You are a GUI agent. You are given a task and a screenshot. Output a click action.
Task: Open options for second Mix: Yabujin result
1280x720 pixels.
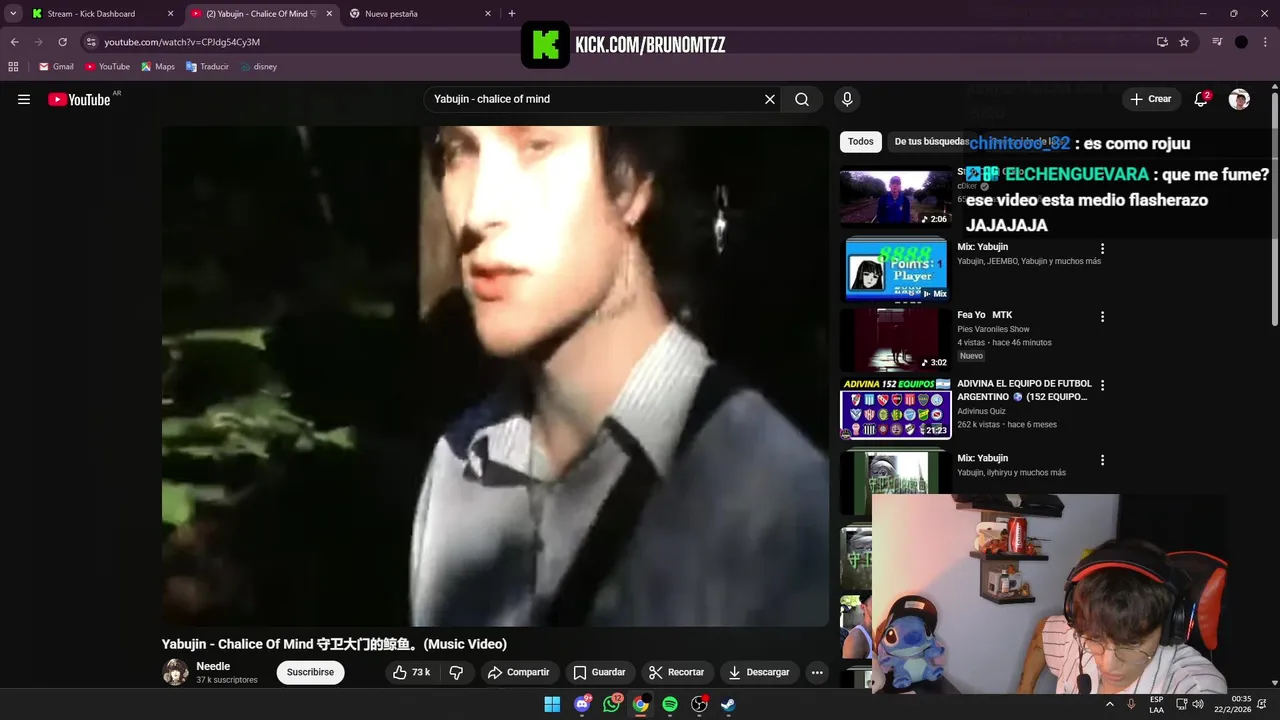tap(1102, 460)
